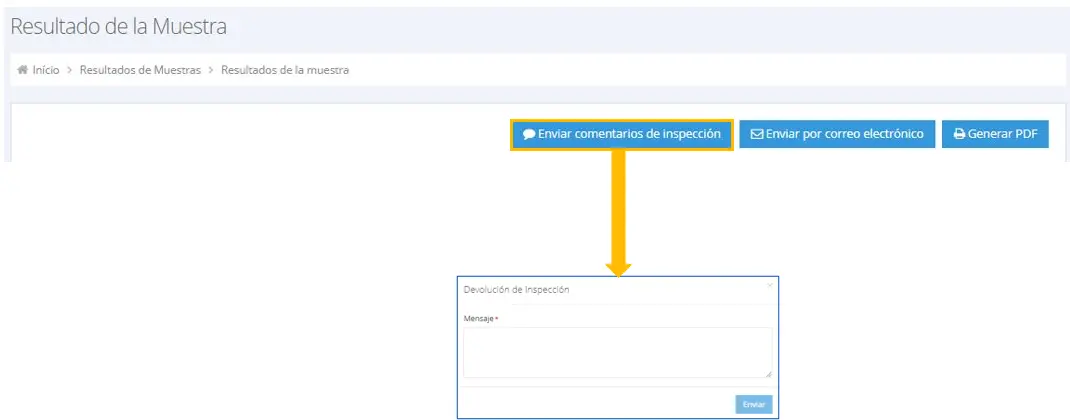Click the speech bubble comment icon
Image resolution: width=1070 pixels, height=420 pixels.
pos(529,135)
